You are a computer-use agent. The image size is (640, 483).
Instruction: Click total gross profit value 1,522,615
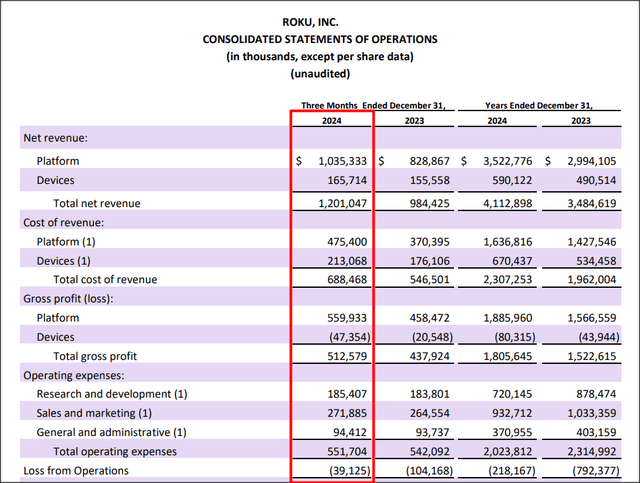(x=591, y=356)
